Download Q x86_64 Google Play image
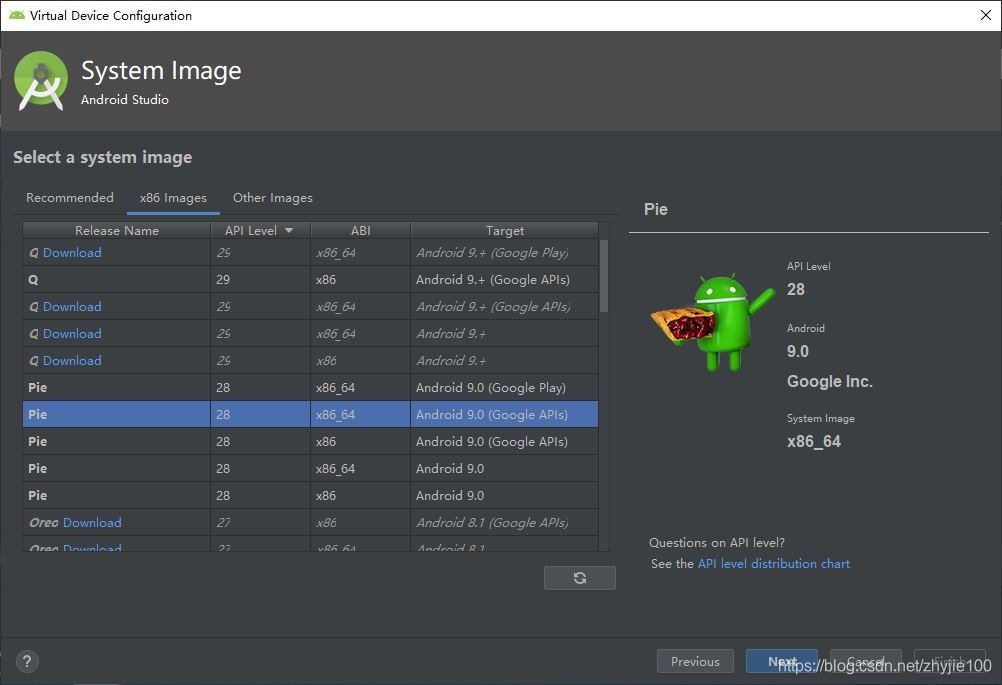 (x=72, y=252)
